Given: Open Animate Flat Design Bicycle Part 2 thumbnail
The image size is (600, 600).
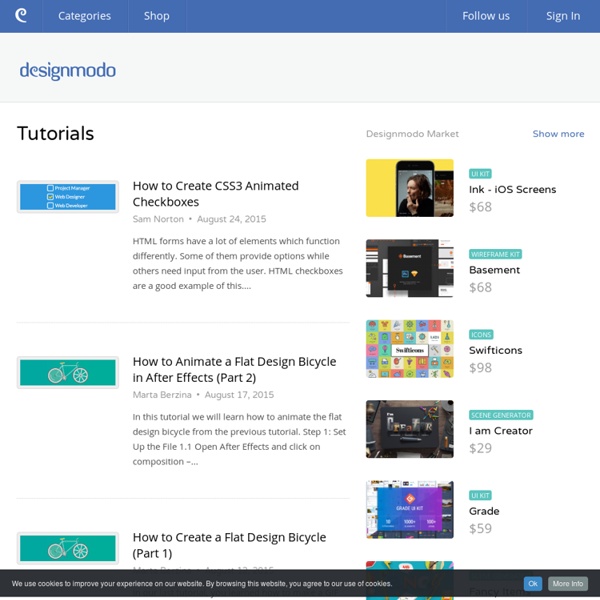Looking at the screenshot, I should tap(68, 372).
